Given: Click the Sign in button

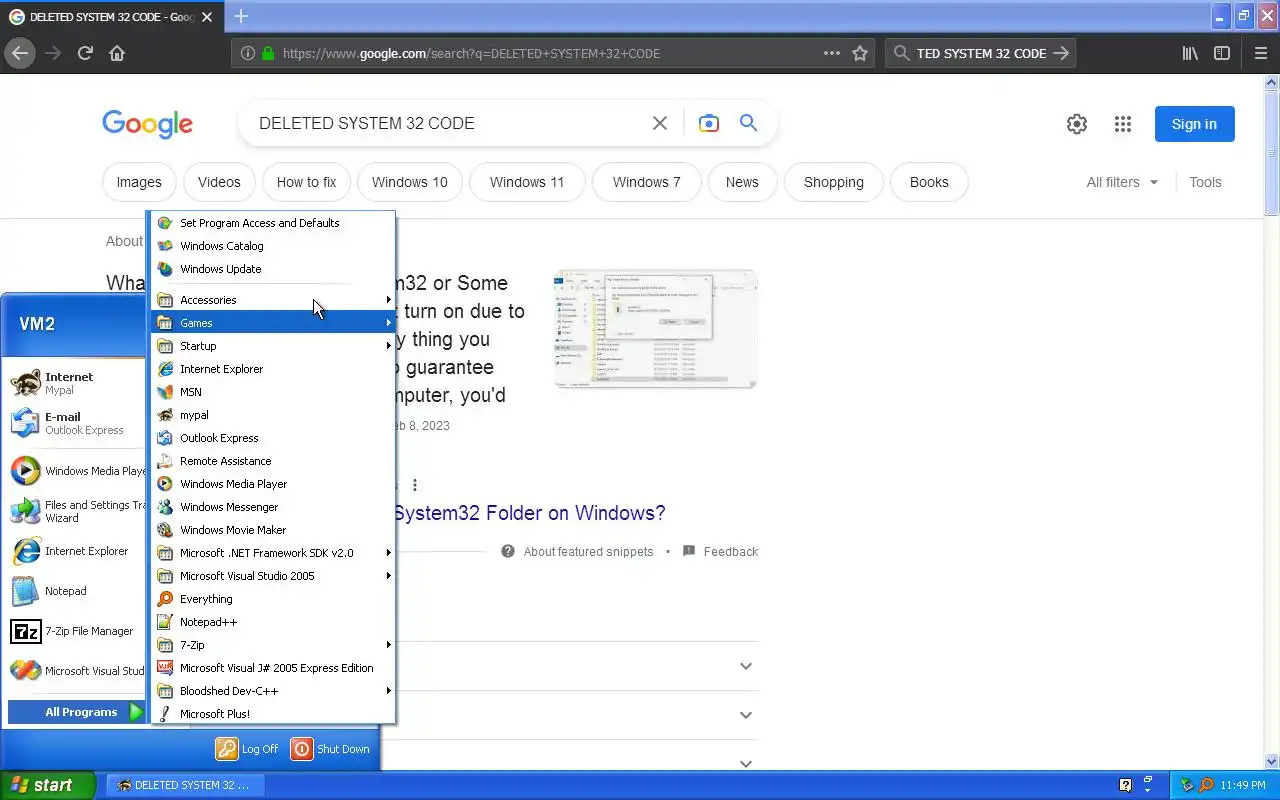Looking at the screenshot, I should coord(1194,124).
